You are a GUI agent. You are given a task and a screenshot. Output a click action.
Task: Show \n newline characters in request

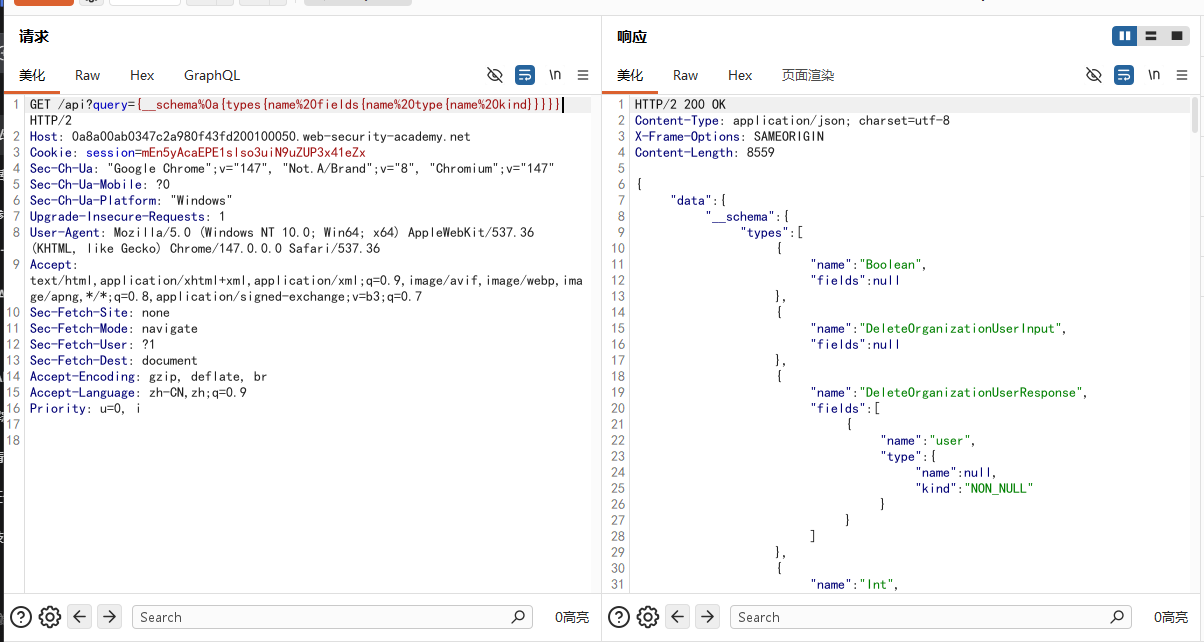[x=555, y=75]
